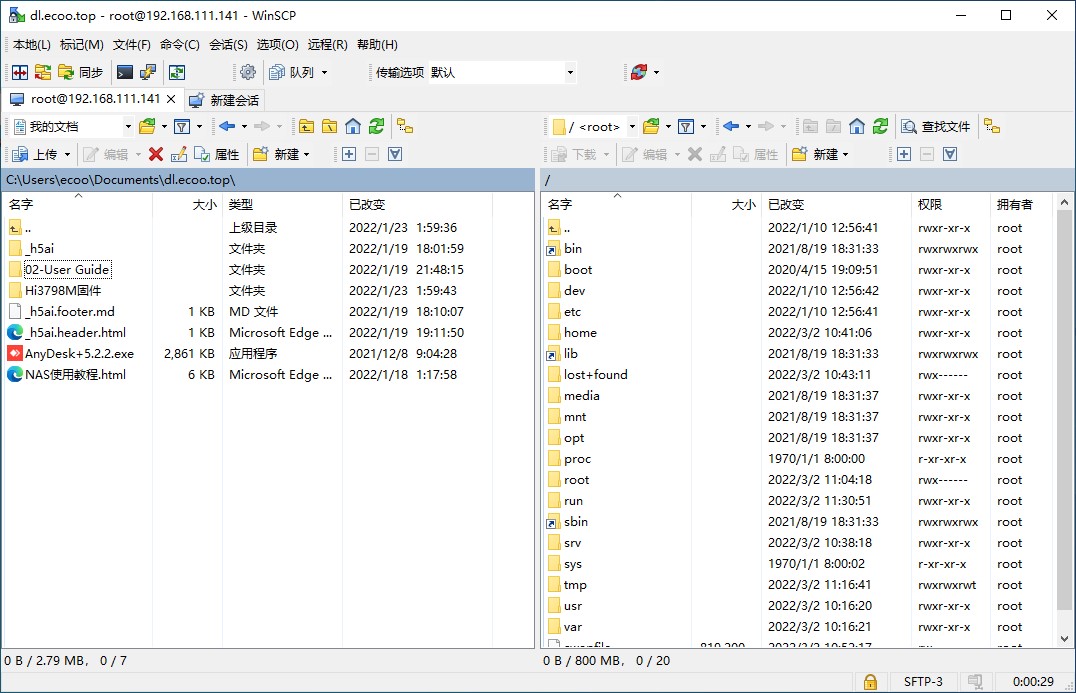The width and height of the screenshot is (1076, 693).
Task: Toggle the remote directory tree icon
Action: coord(991,126)
